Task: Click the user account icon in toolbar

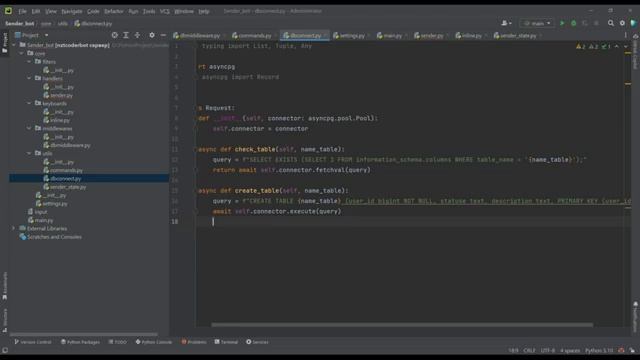Action: [506, 23]
